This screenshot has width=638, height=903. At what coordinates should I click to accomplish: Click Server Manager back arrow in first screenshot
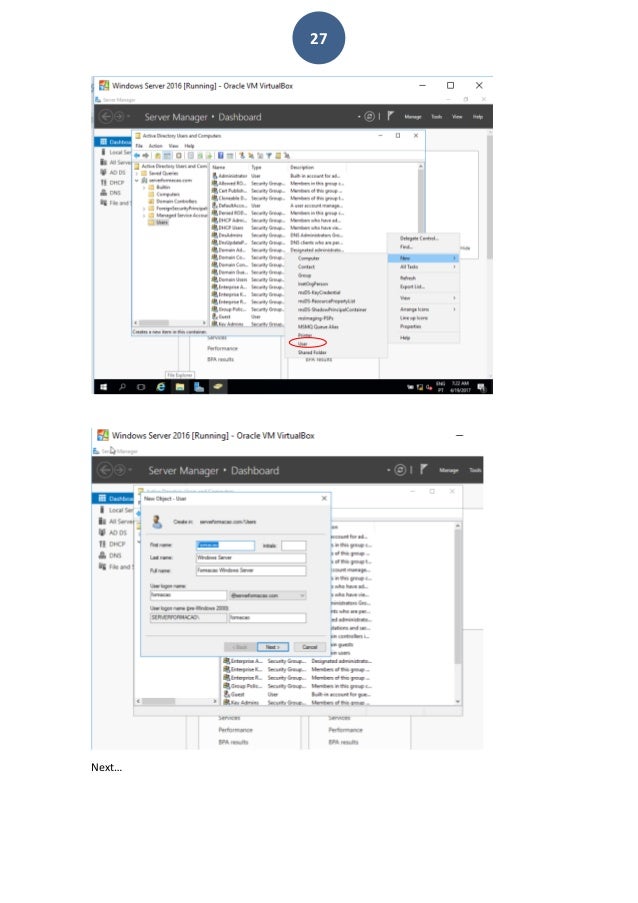click(x=106, y=116)
